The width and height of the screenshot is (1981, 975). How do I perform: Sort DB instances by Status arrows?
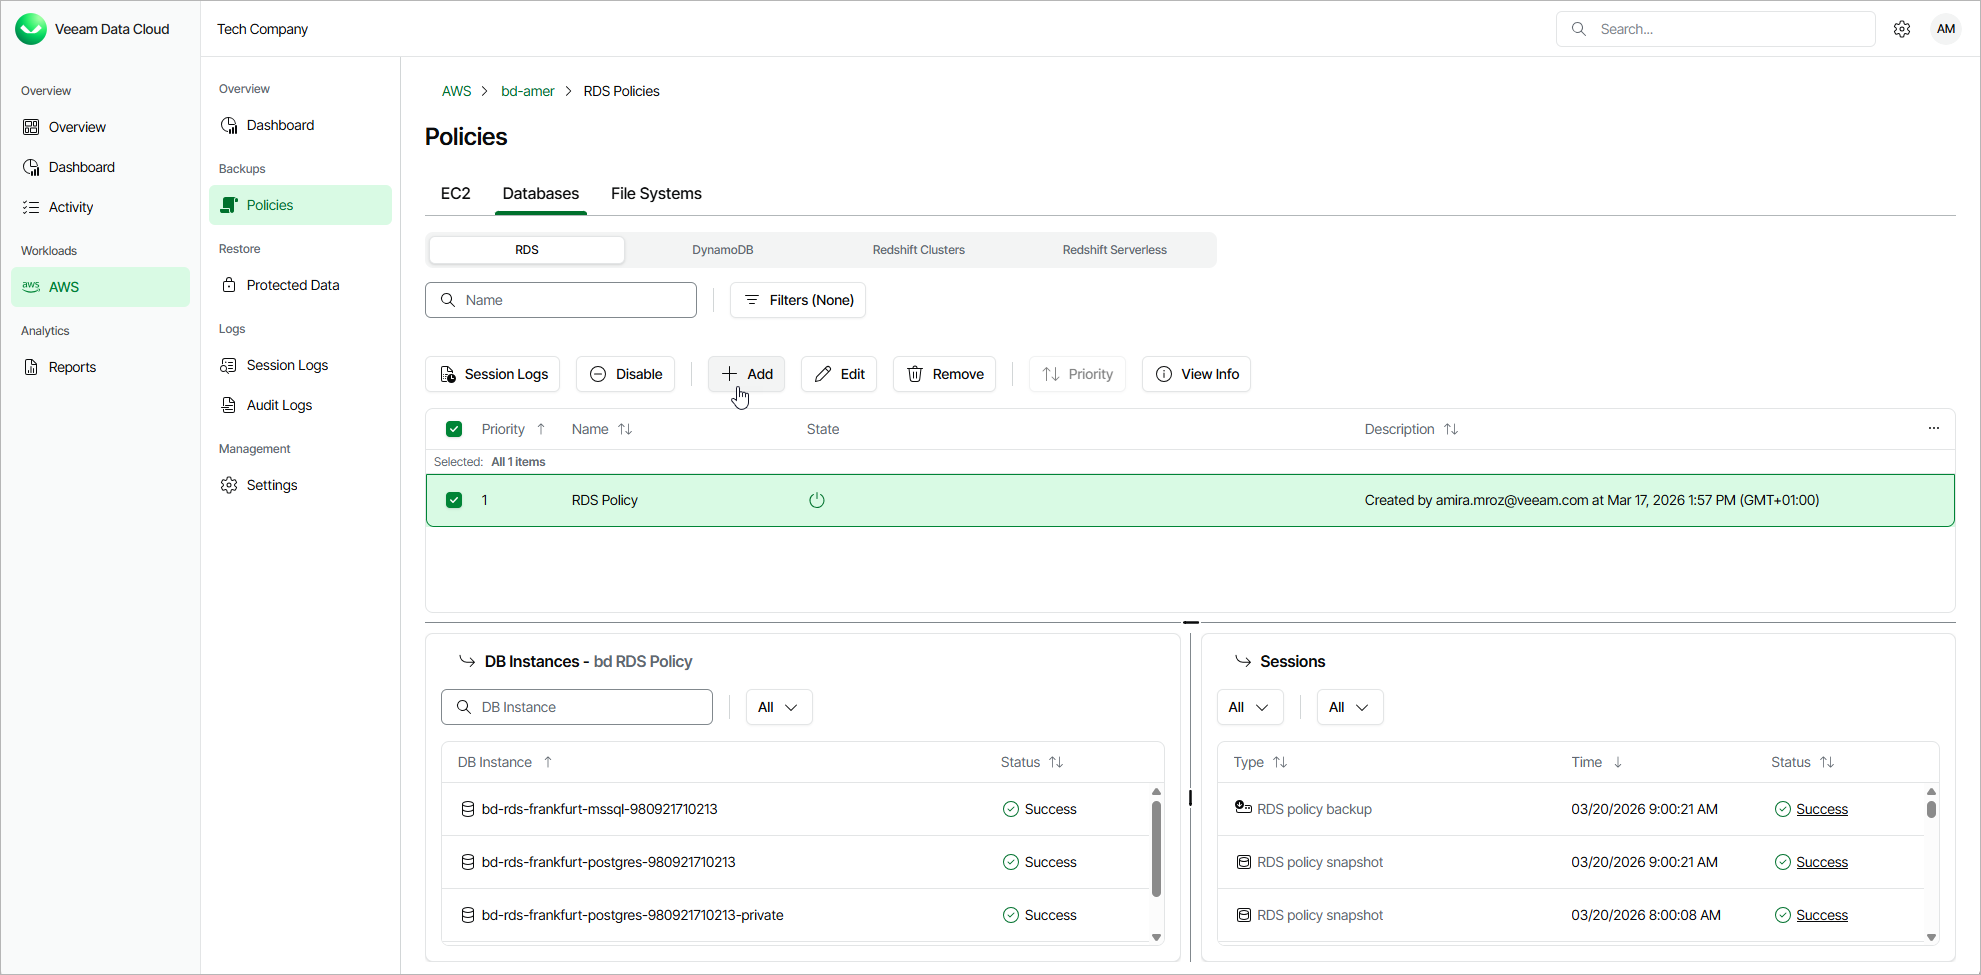pyautogui.click(x=1056, y=762)
